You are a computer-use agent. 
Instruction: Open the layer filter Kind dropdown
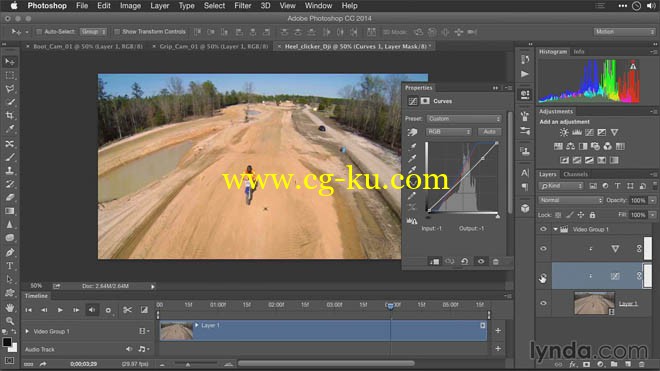point(562,186)
